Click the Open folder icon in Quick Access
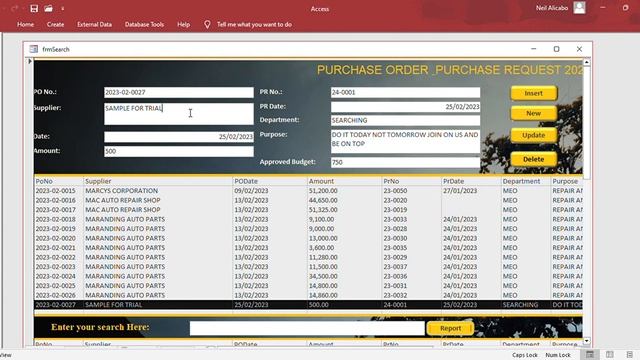 click(48, 9)
